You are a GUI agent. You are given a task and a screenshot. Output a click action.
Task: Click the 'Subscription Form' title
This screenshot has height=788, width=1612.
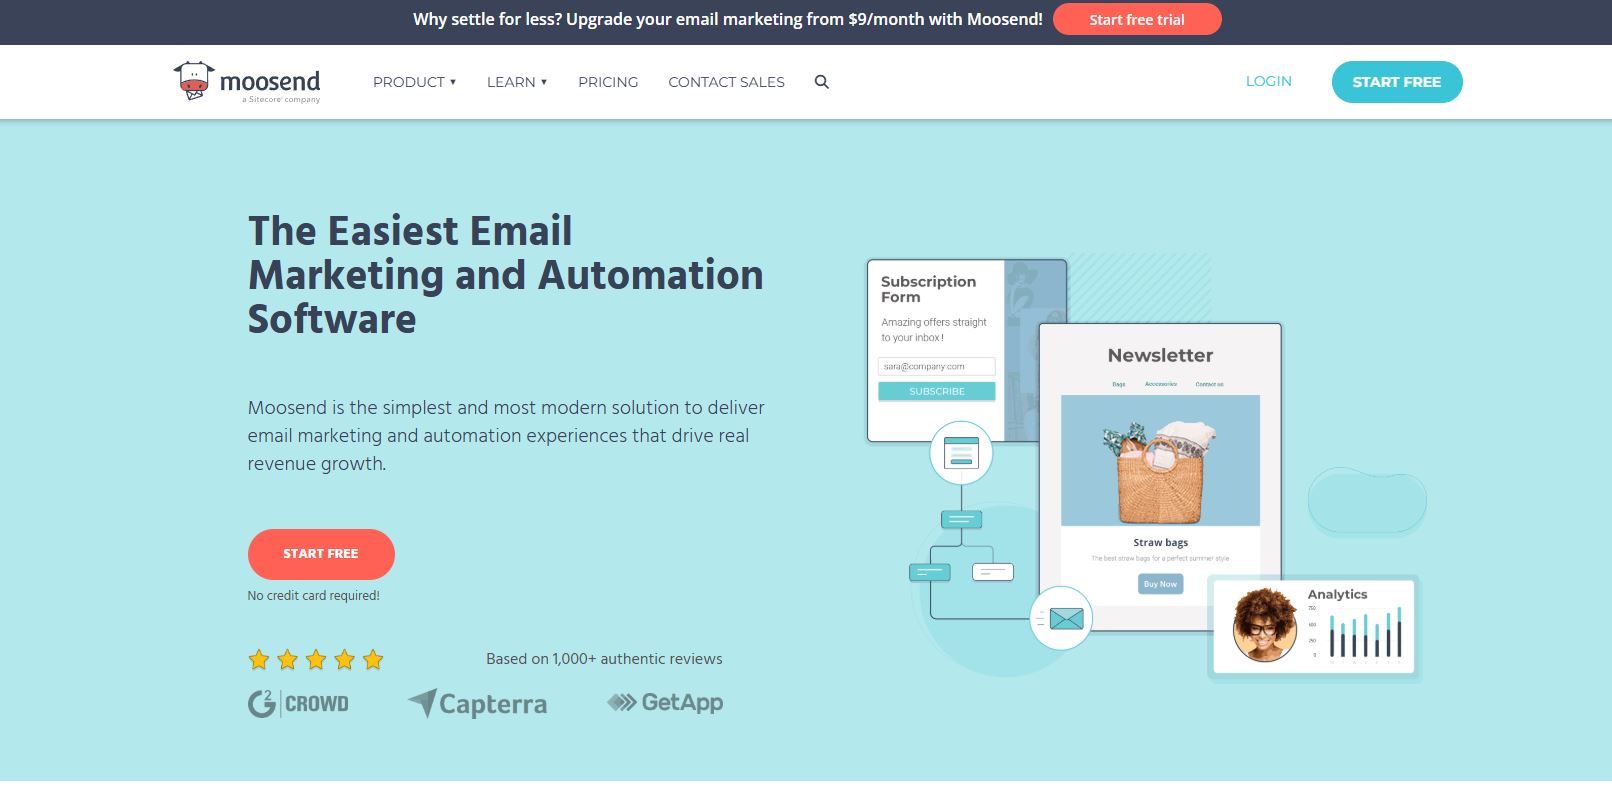[928, 289]
